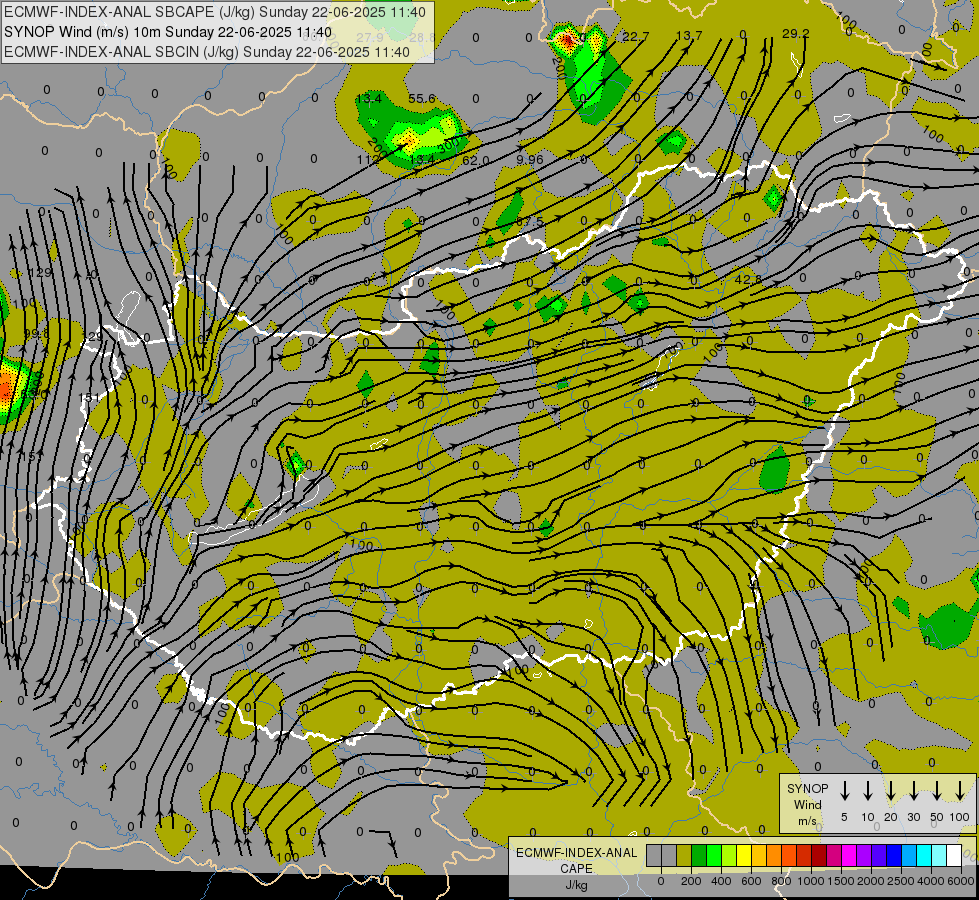Click the 67.5 value on the map
979x900 pixels.
click(x=529, y=222)
